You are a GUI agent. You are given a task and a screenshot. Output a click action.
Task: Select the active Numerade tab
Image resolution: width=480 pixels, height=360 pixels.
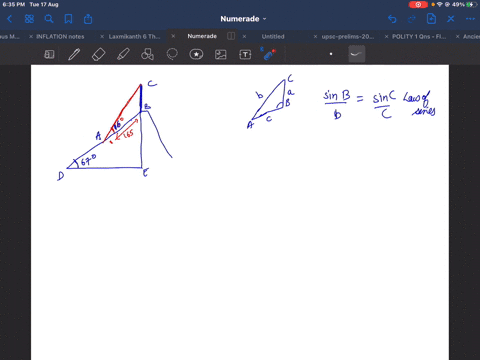pyautogui.click(x=202, y=36)
